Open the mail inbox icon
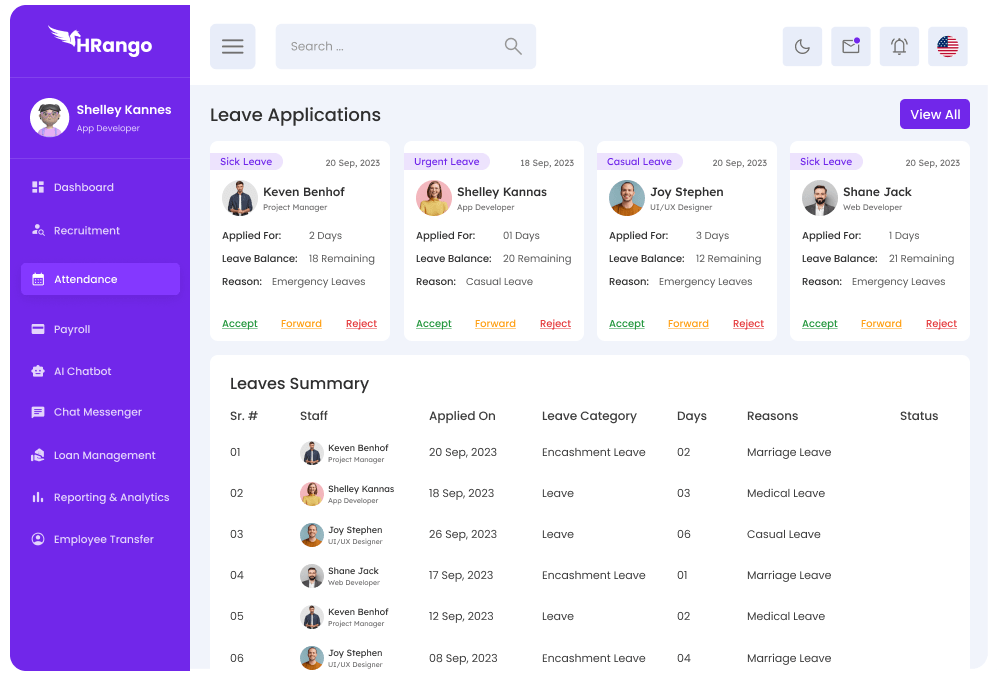 850,47
